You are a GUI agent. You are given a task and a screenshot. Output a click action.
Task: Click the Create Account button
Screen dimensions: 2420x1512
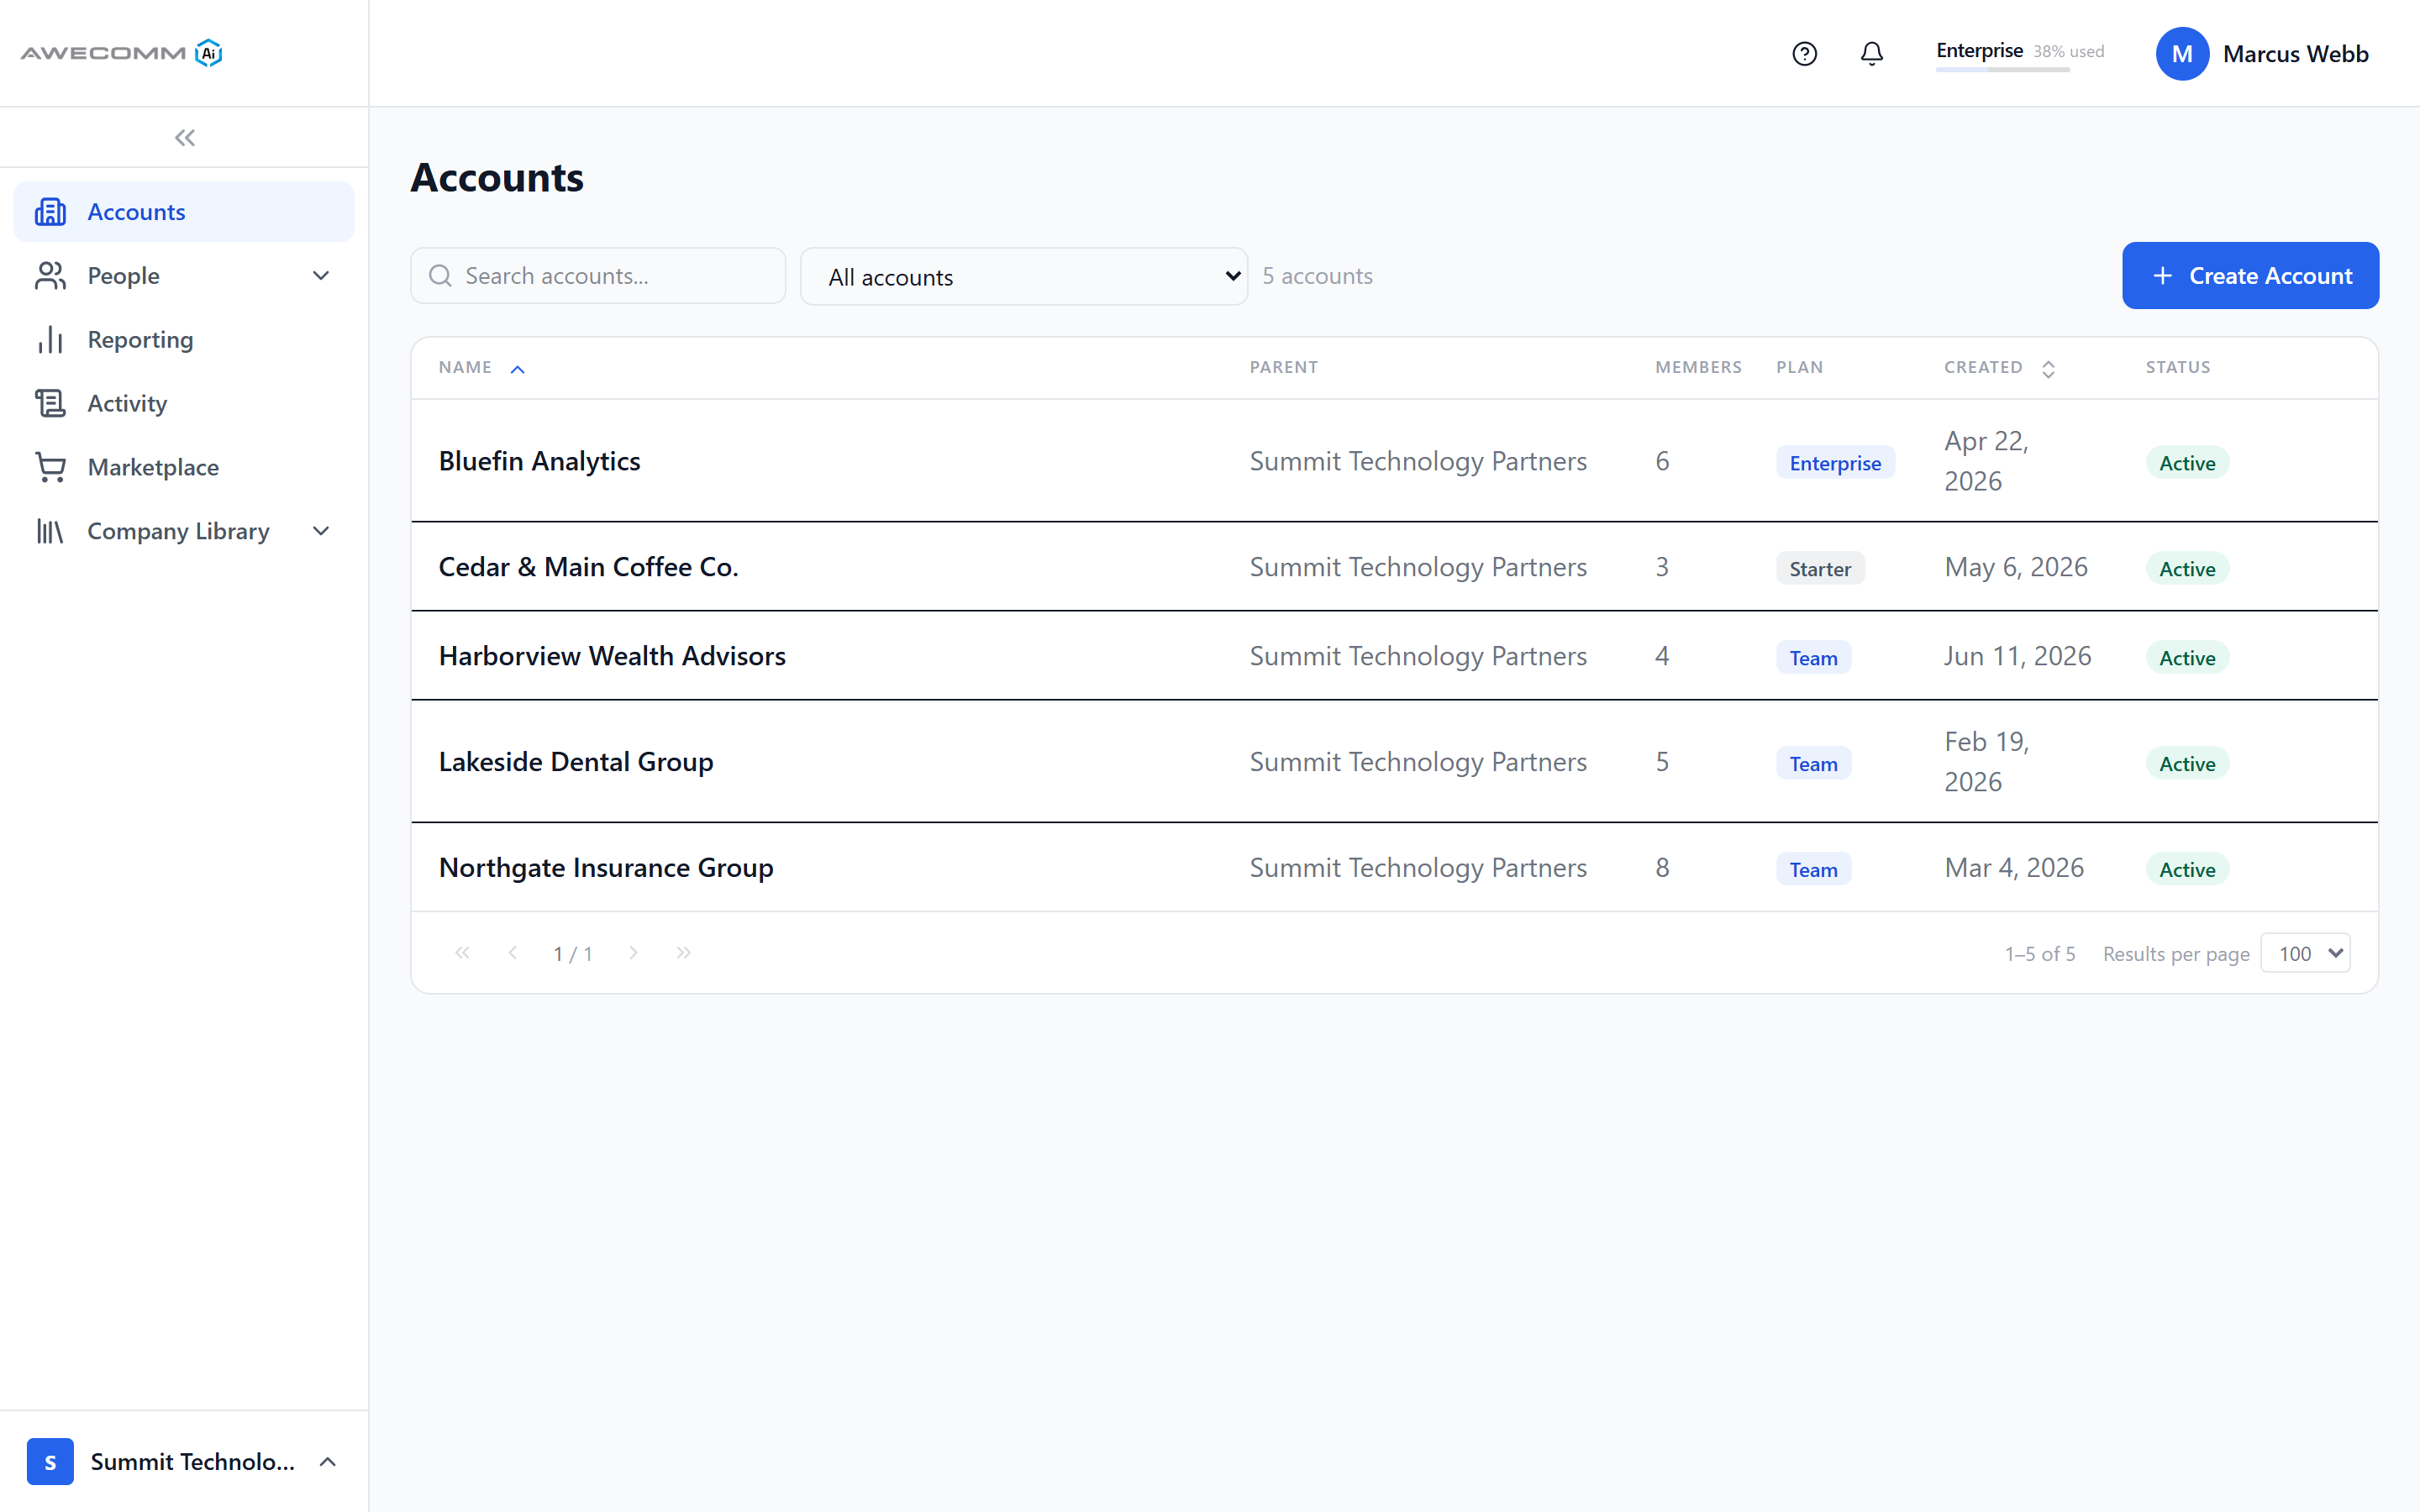[x=2250, y=276]
